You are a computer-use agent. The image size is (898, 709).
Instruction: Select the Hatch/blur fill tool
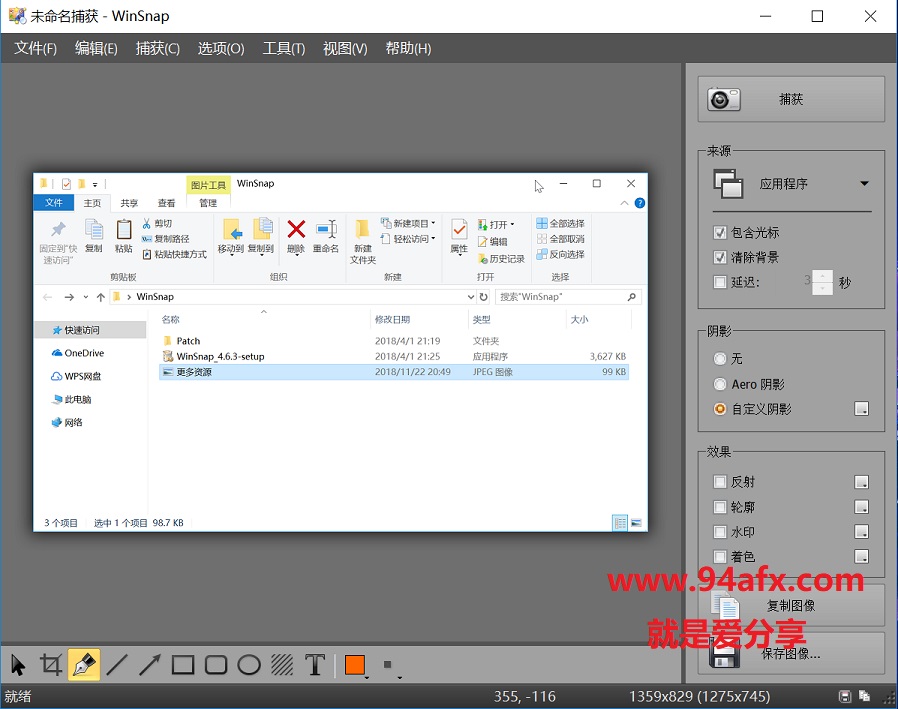pyautogui.click(x=282, y=665)
